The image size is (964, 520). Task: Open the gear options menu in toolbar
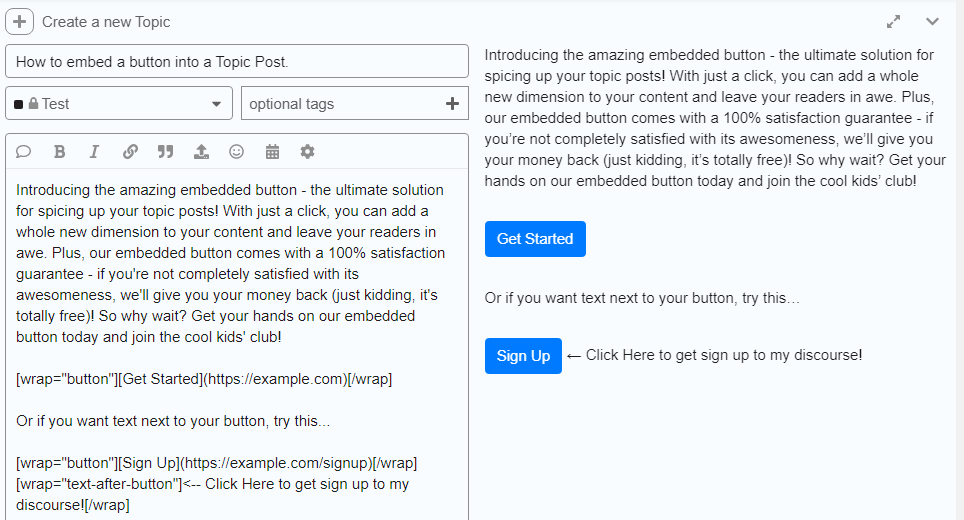pos(307,152)
